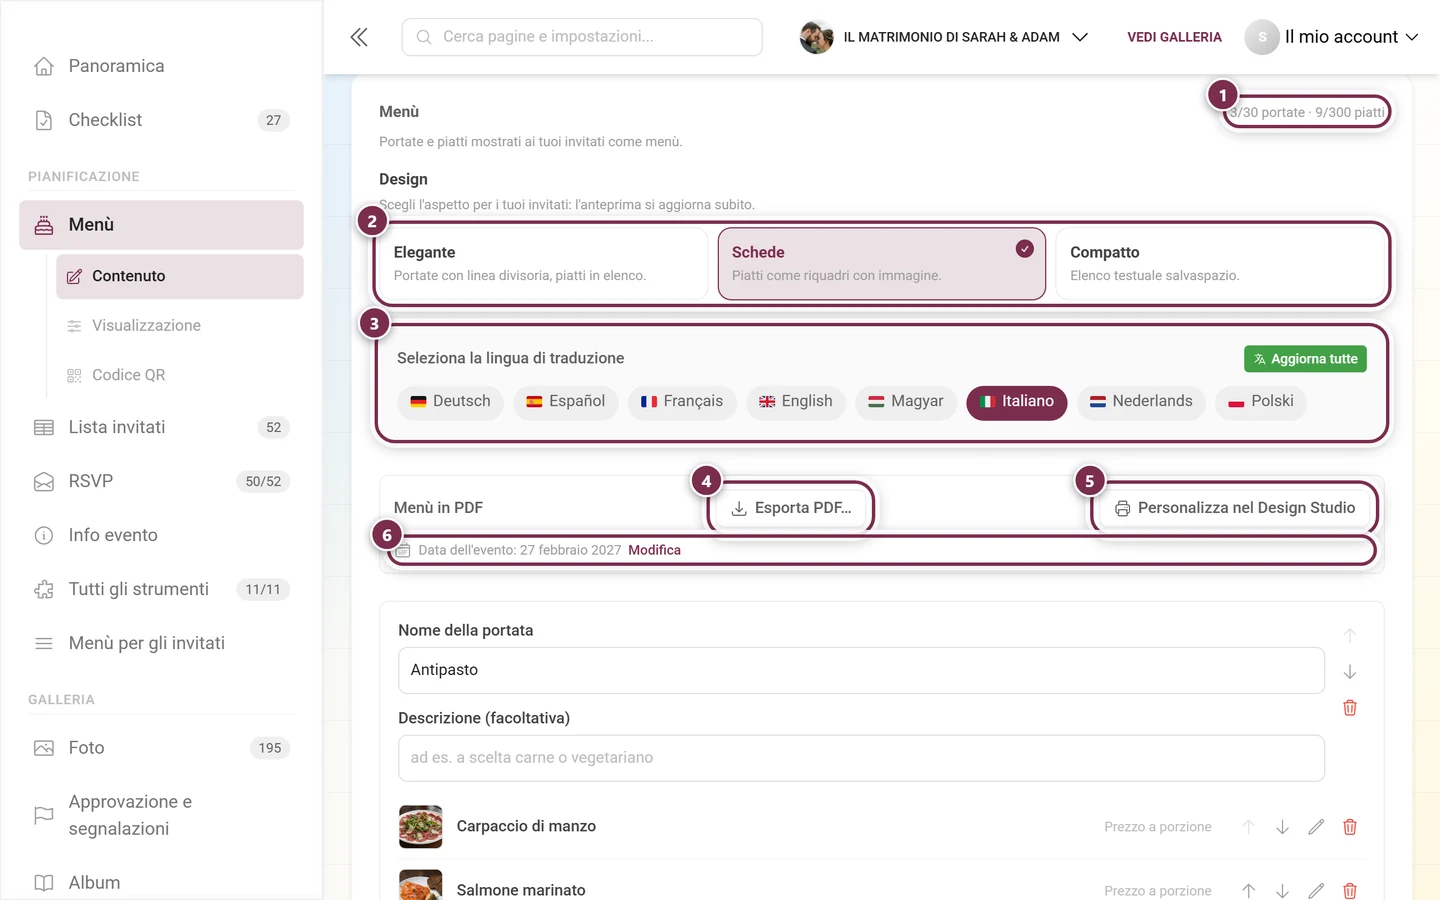Expand the Il mio account menu
Viewport: 1440px width, 900px height.
1332,37
